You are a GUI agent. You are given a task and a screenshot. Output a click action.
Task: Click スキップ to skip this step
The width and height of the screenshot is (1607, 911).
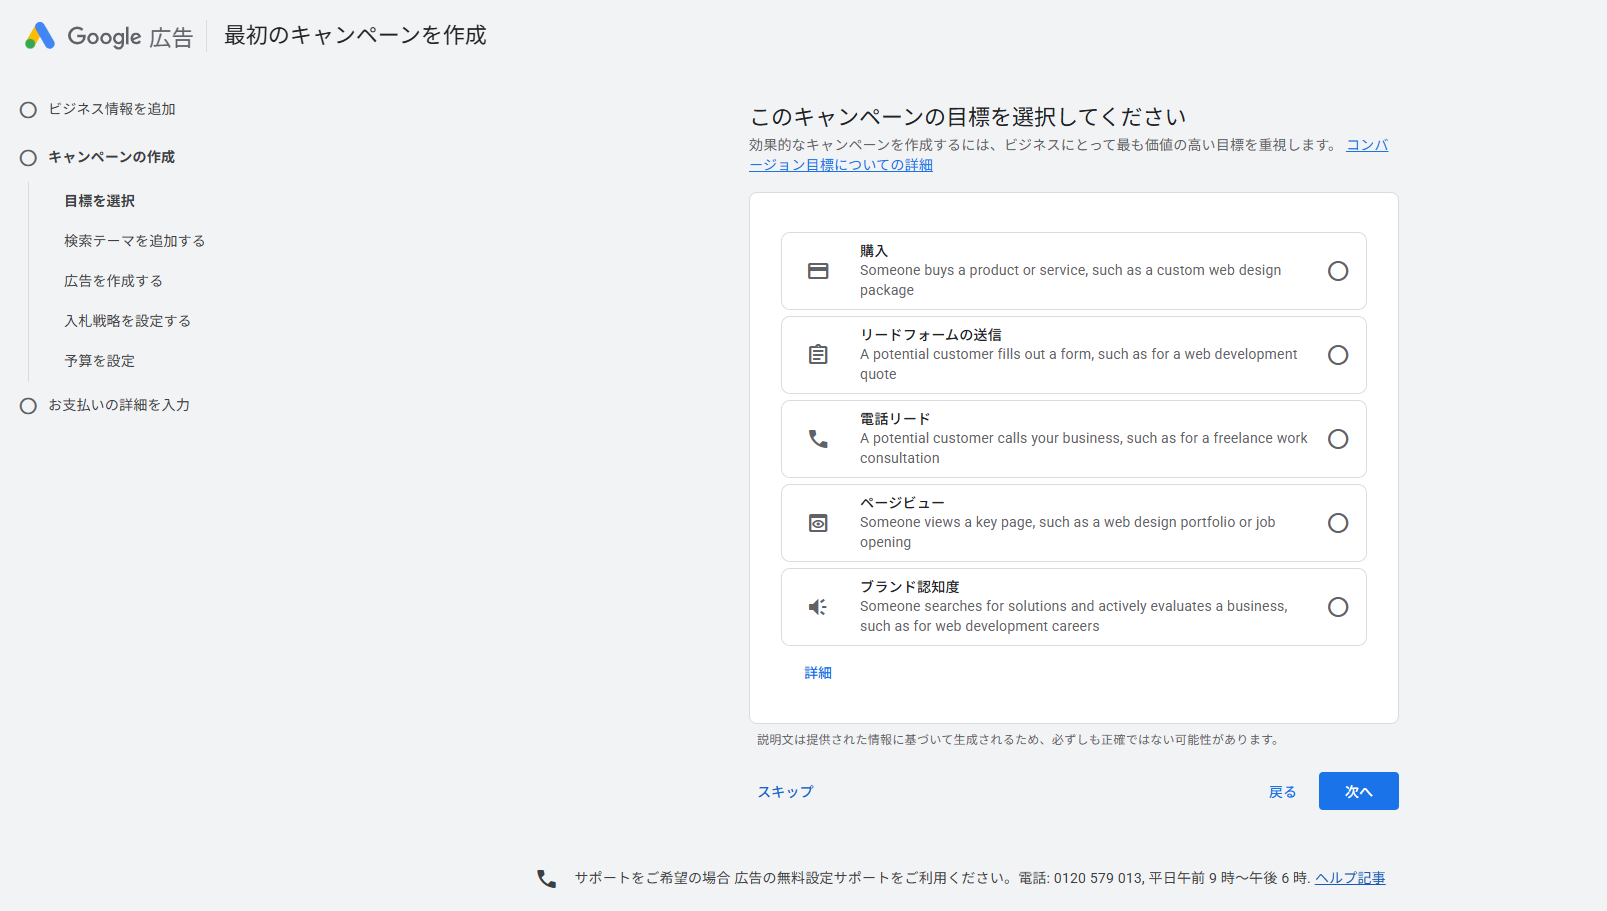click(x=785, y=791)
